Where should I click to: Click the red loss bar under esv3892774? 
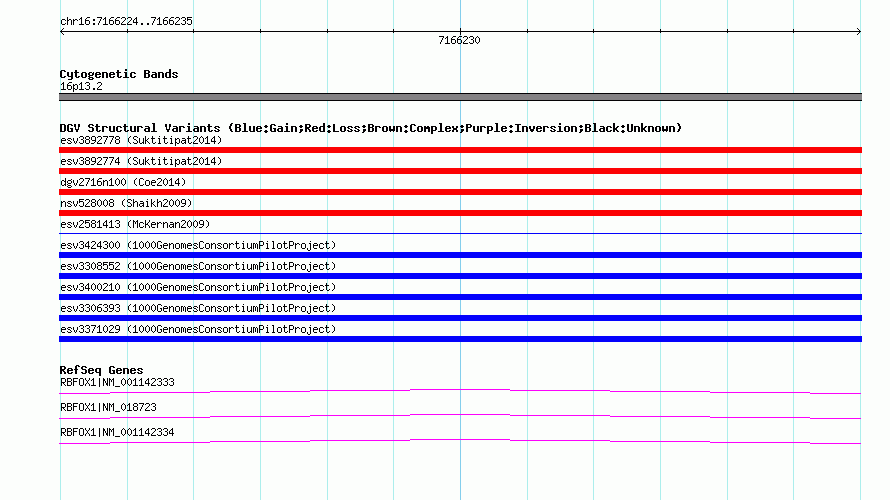[460, 171]
